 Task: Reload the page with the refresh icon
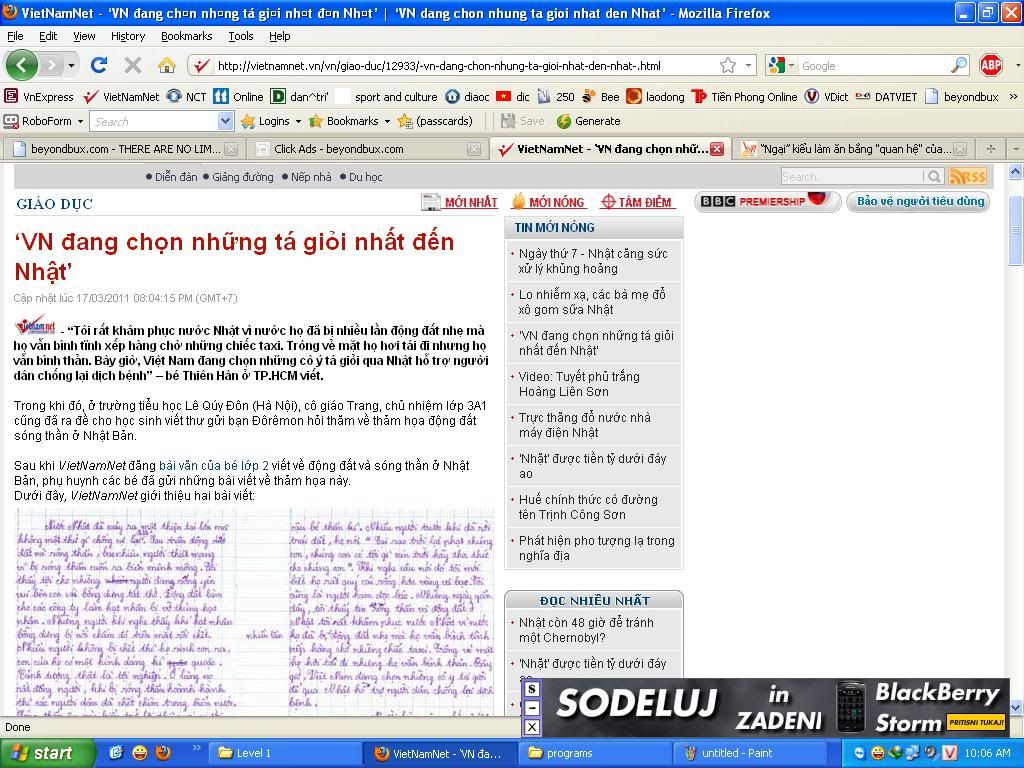coord(99,65)
